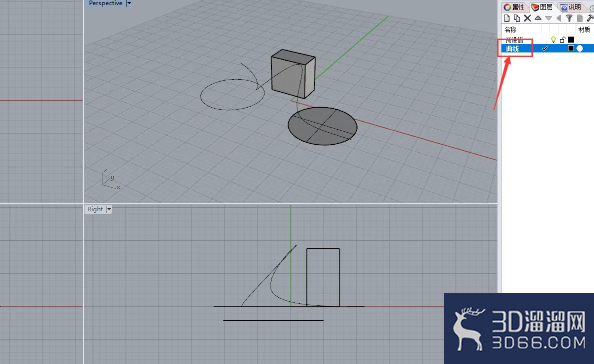The height and width of the screenshot is (364, 594).
Task: Open the black color swatch of the first layer
Action: pyautogui.click(x=571, y=39)
